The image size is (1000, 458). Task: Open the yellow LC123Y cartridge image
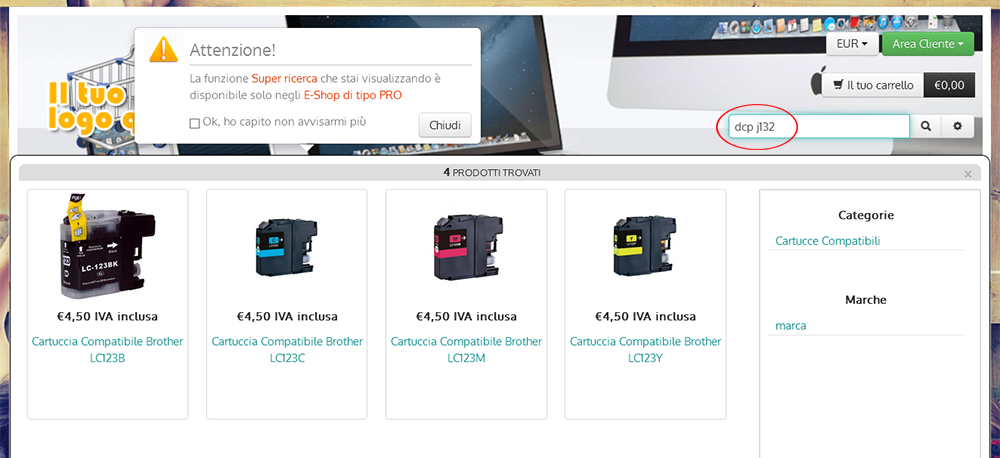point(645,246)
